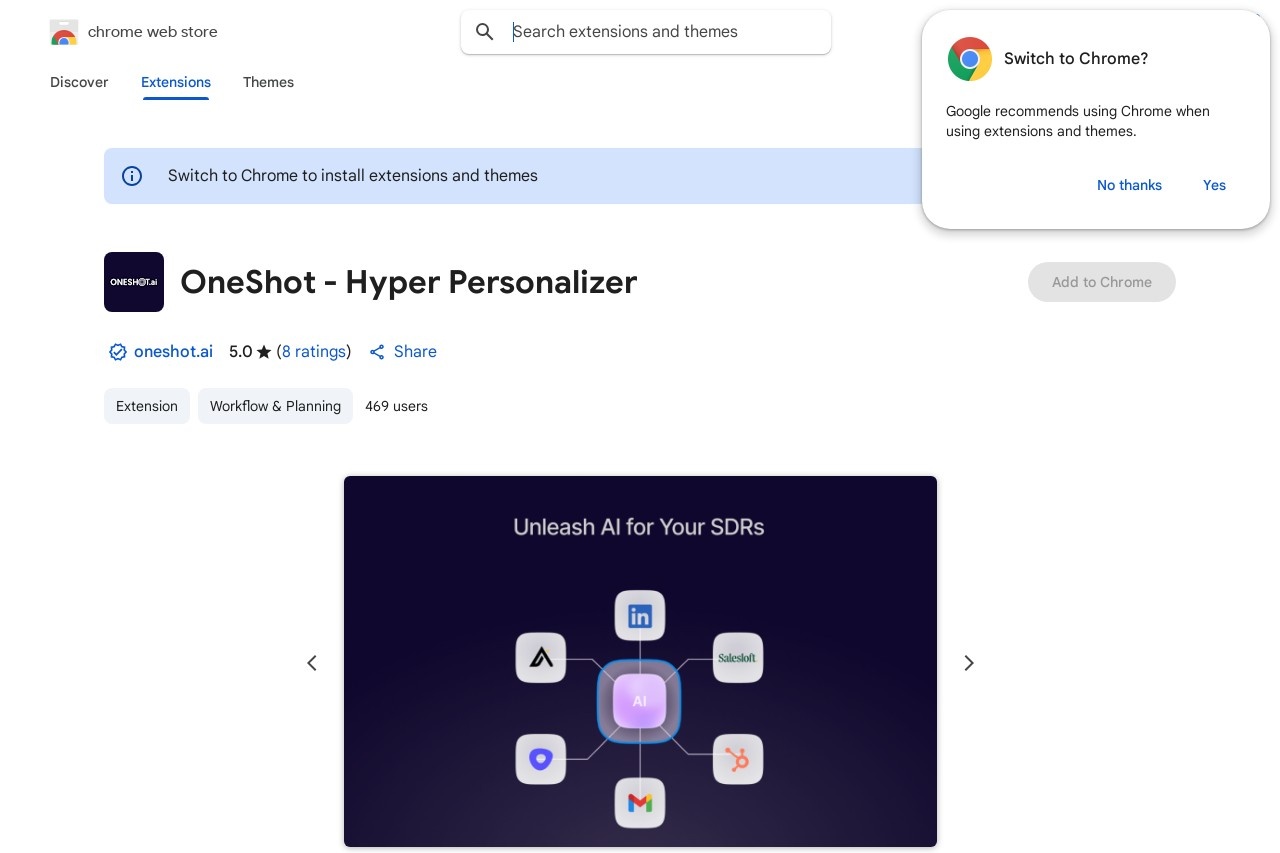
Task: Click 'Unleash AI for Your SDRs' heading
Action: (x=639, y=527)
